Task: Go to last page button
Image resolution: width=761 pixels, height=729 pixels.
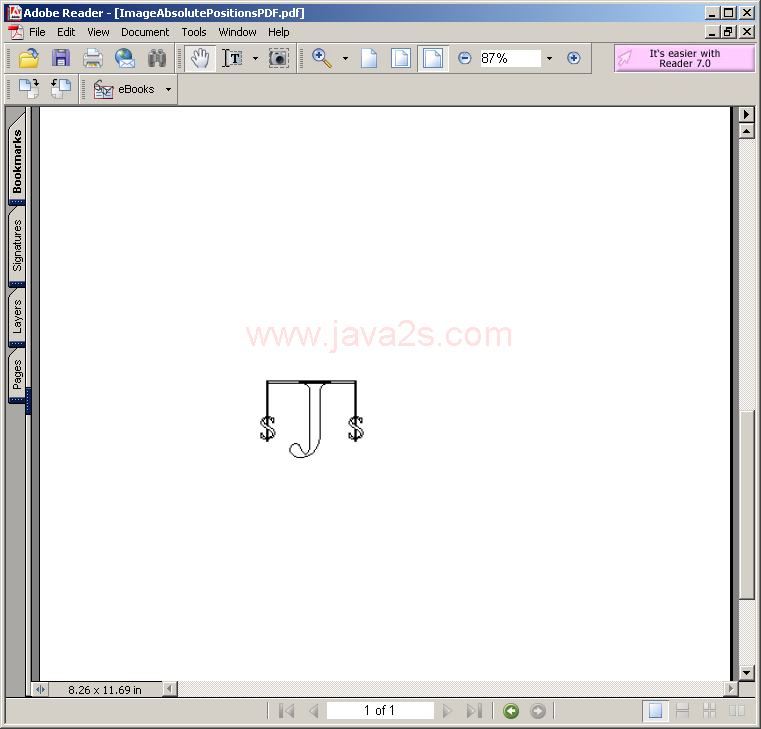Action: (474, 711)
